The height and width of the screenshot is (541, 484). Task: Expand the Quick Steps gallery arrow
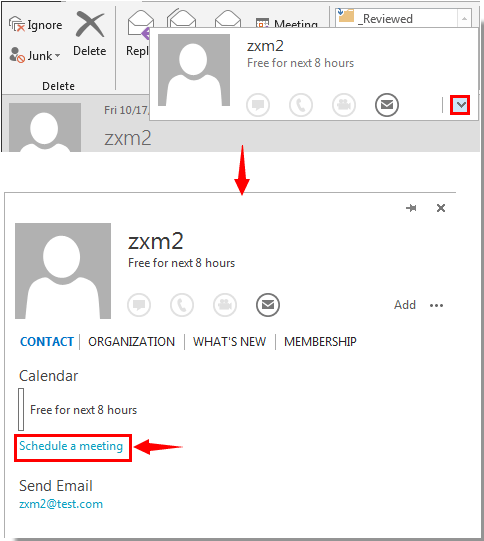464,18
